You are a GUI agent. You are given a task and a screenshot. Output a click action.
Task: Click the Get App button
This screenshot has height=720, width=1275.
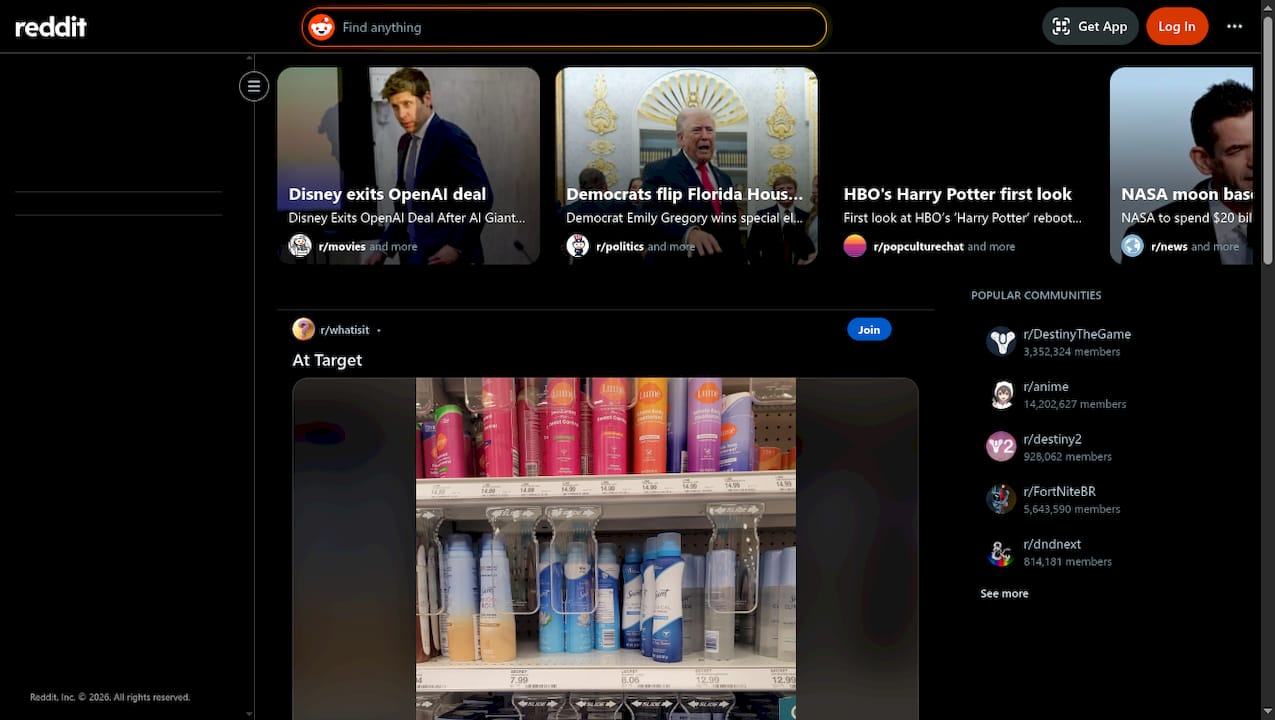pyautogui.click(x=1090, y=27)
